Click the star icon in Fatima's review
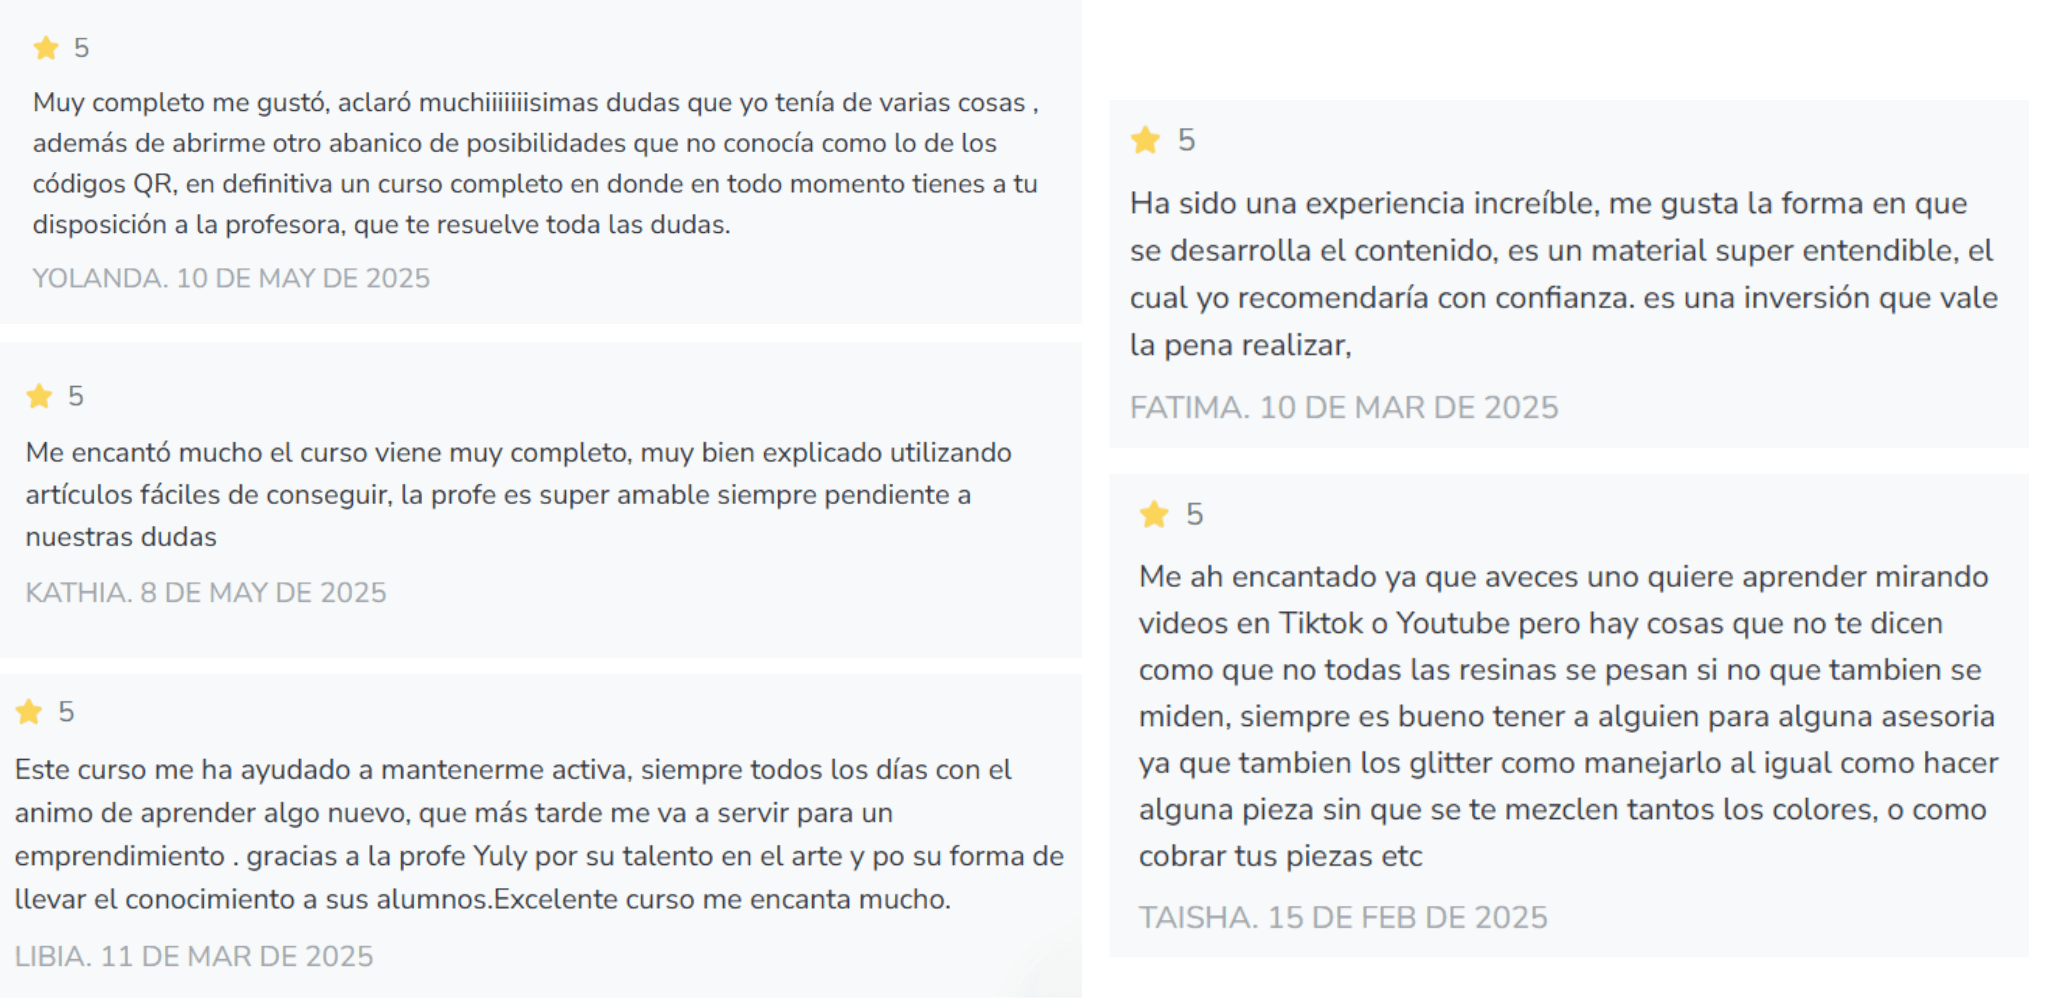 click(1145, 140)
